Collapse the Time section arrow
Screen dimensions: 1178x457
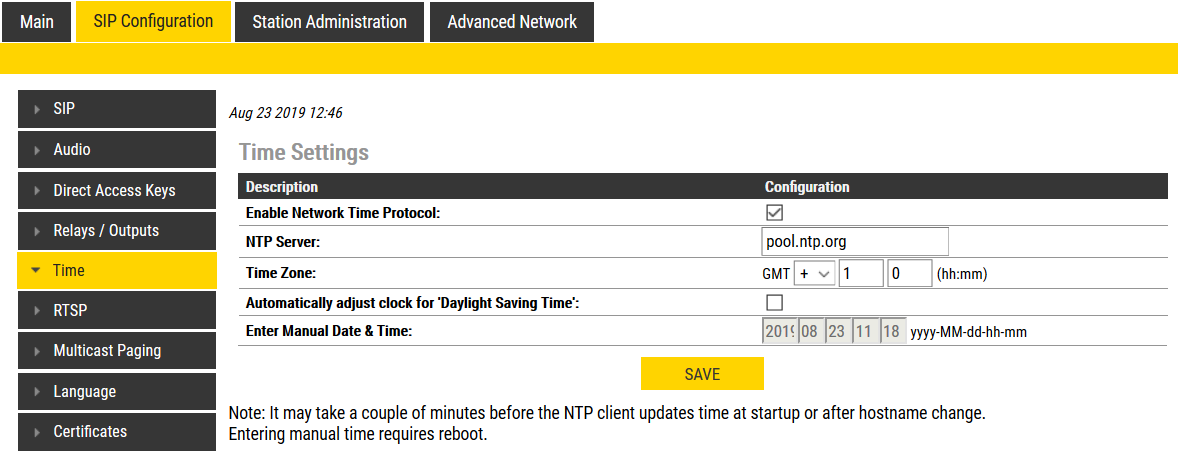coord(37,271)
